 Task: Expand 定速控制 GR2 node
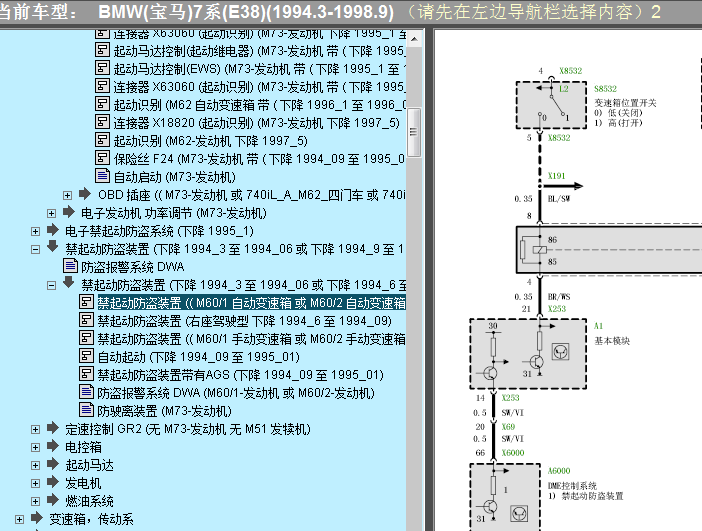coord(35,429)
